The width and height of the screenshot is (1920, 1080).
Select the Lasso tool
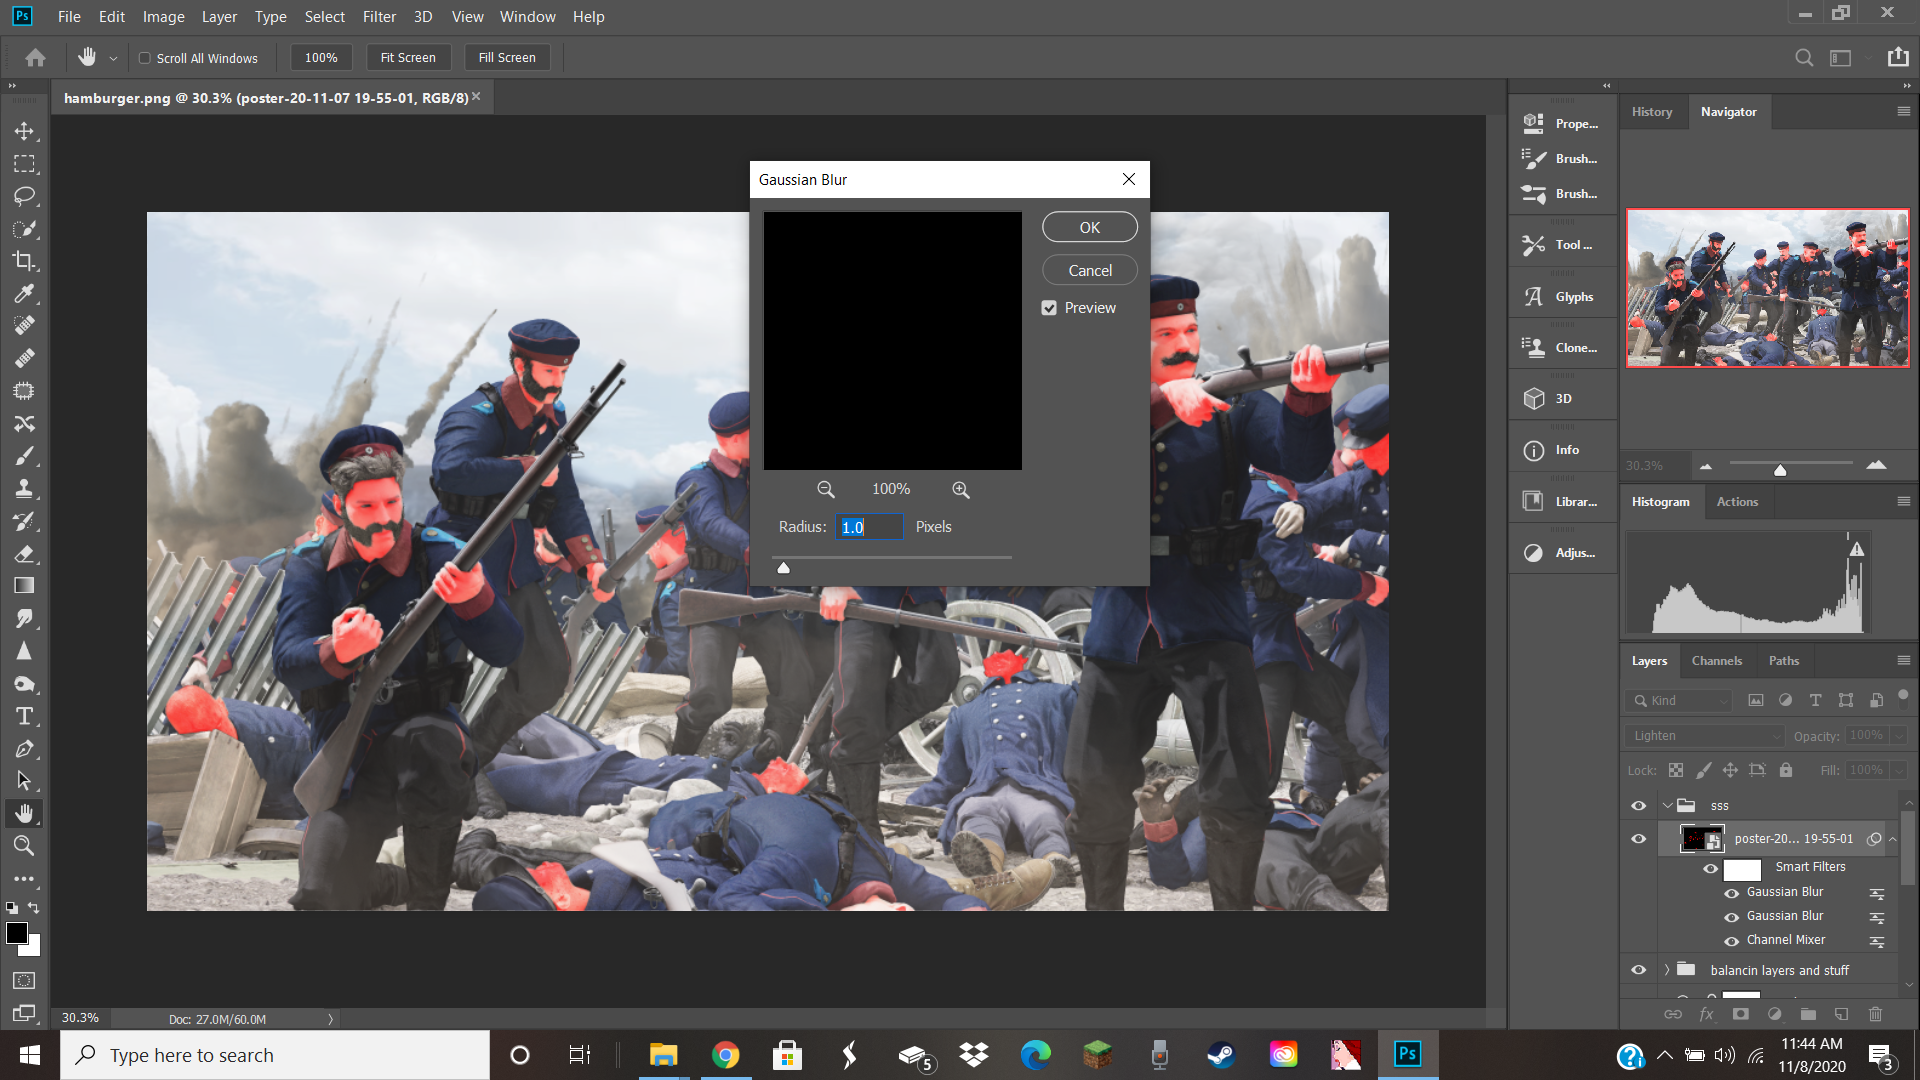pyautogui.click(x=24, y=196)
